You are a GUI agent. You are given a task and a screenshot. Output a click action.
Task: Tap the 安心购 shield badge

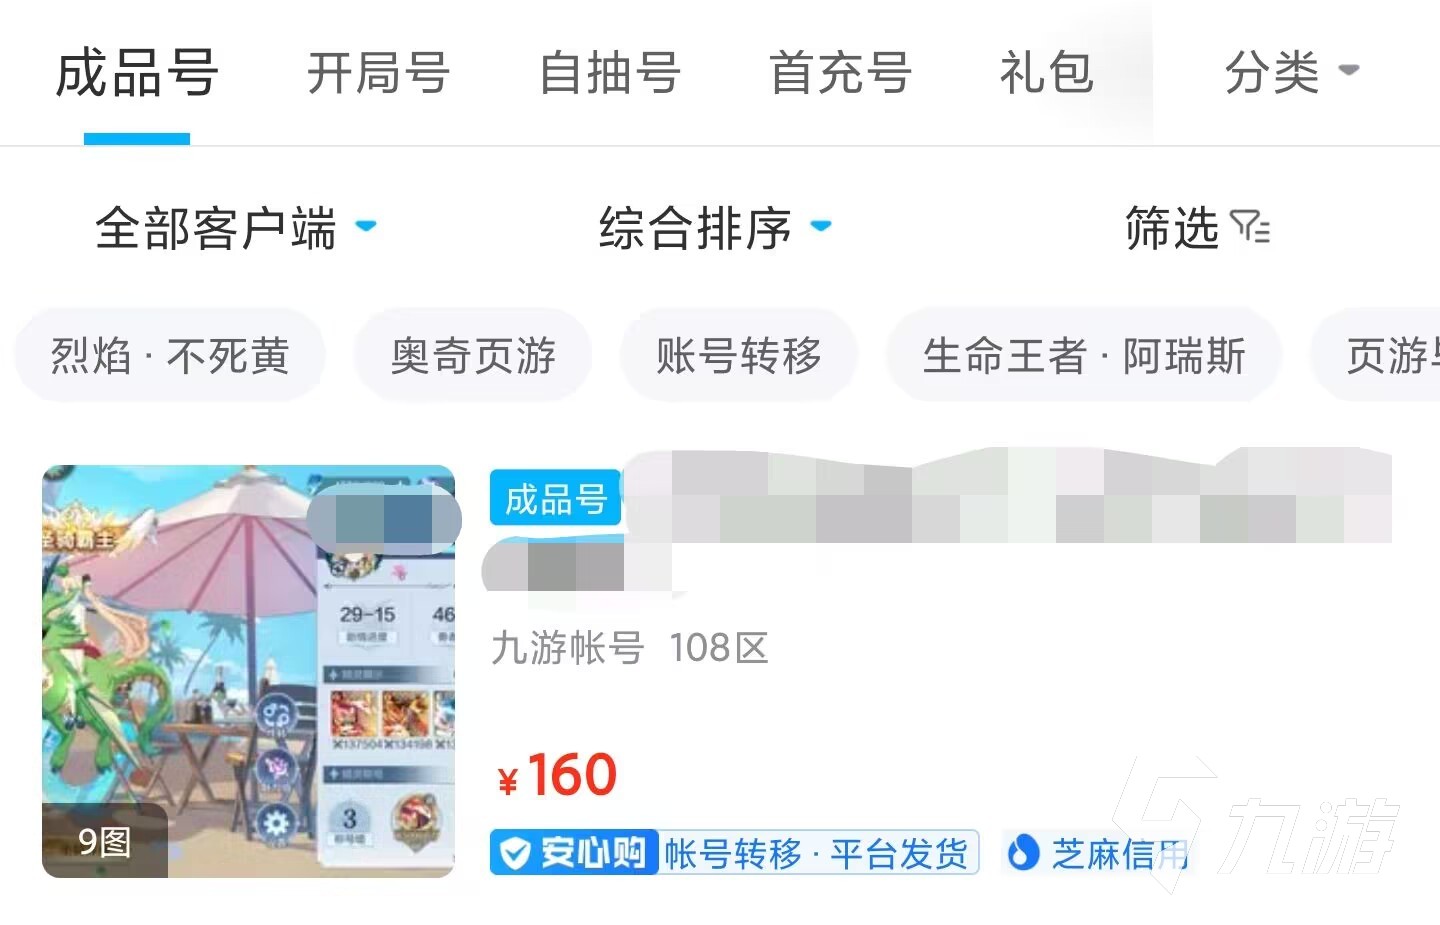574,853
